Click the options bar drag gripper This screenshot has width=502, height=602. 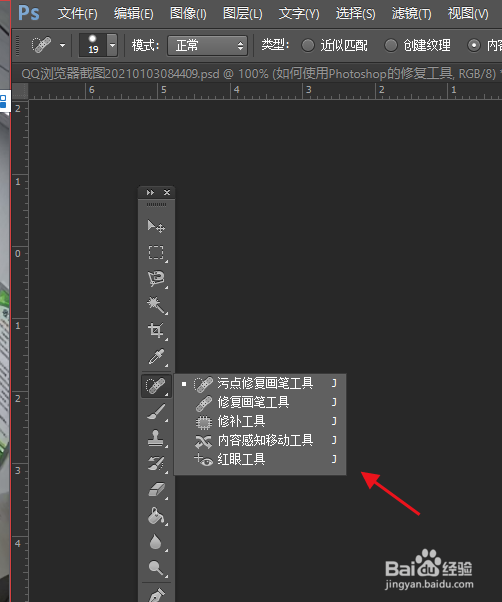(x=17, y=45)
